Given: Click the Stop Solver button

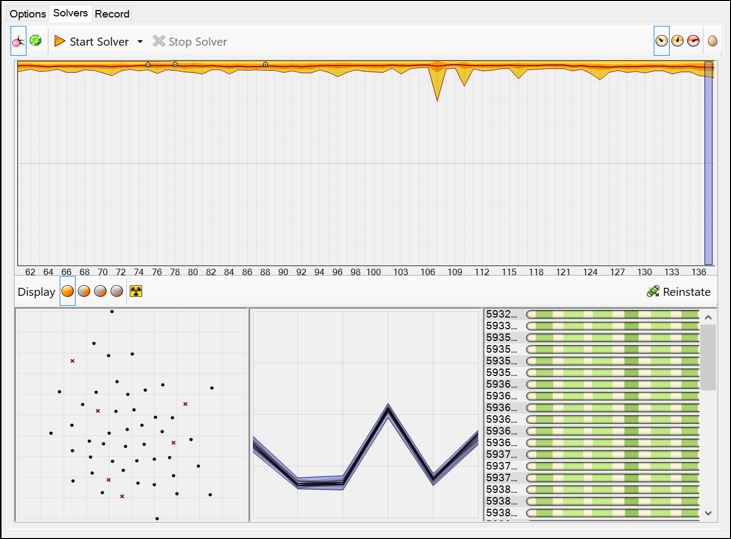Looking at the screenshot, I should pos(189,42).
